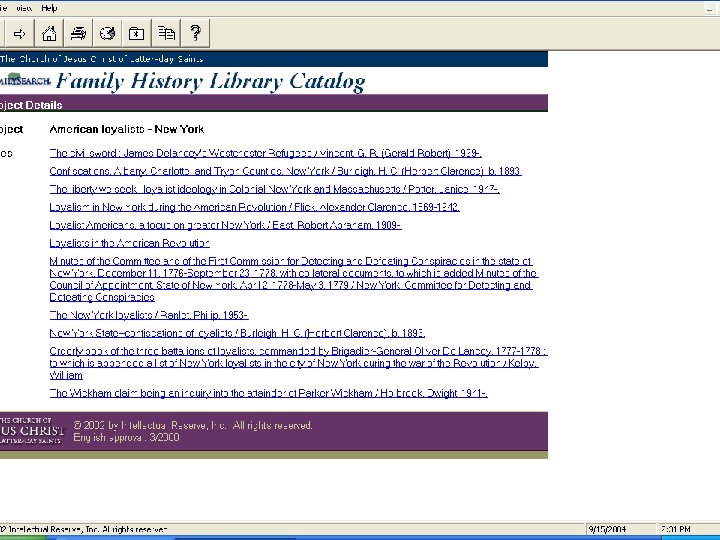Screen dimensions: 720x540
Task: Click the Forward arrow toolbar button
Action: [x=19, y=34]
